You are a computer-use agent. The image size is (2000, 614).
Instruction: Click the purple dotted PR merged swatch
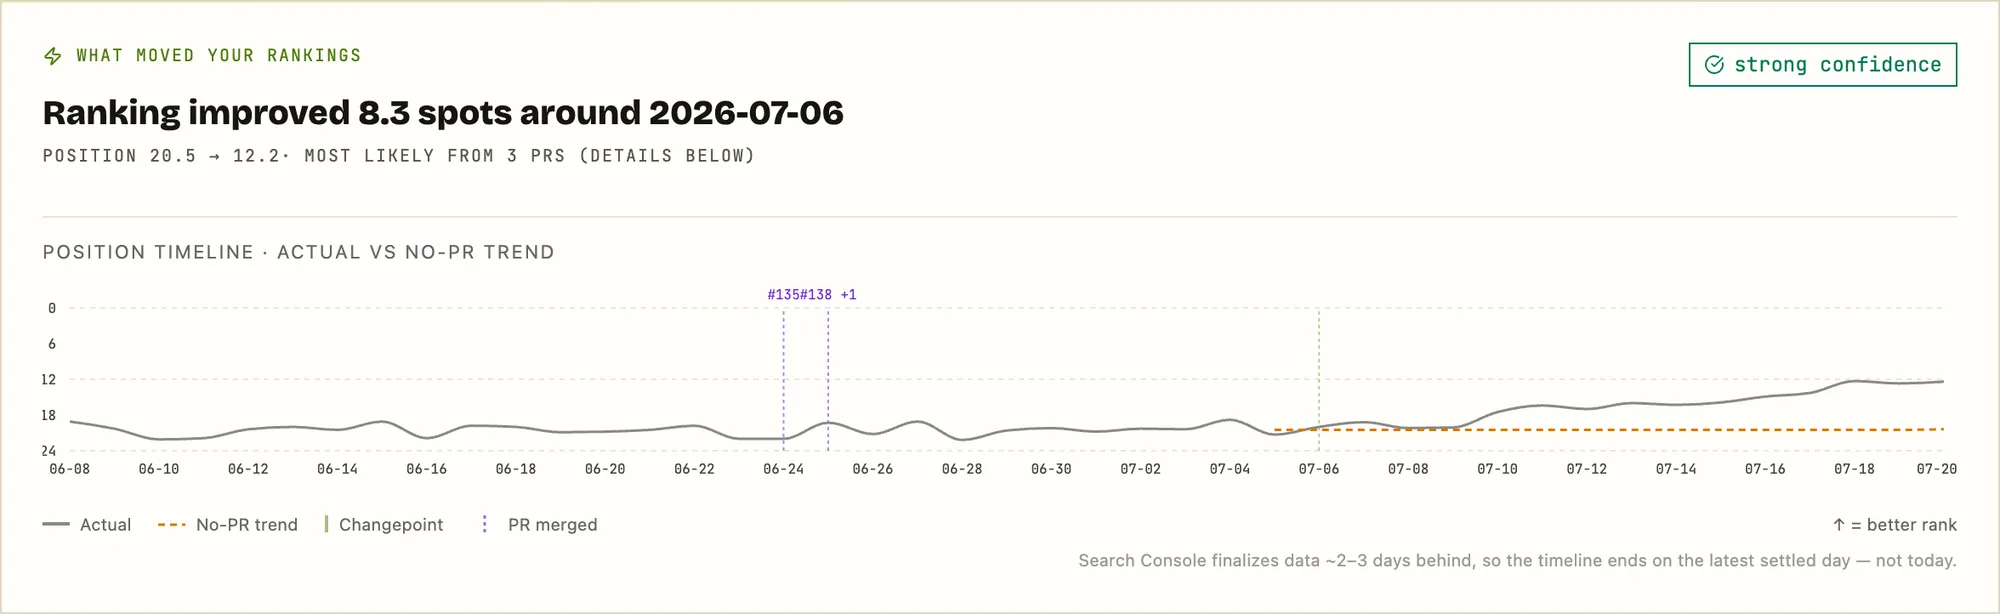(x=485, y=525)
